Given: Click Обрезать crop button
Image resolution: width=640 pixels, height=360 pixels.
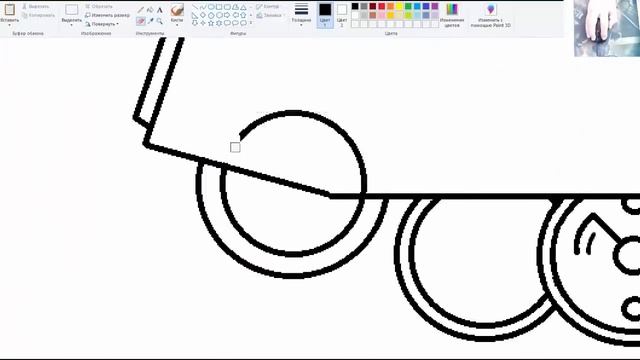Looking at the screenshot, I should (99, 7).
